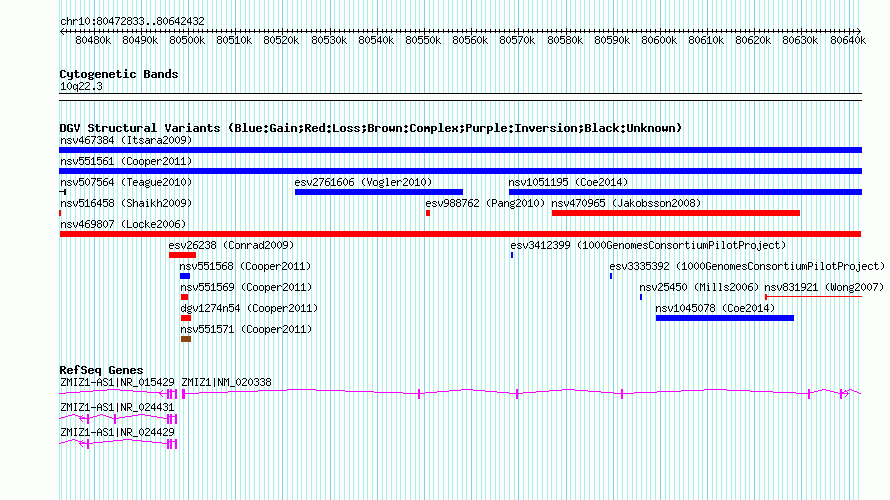890x500 pixels.
Task: Open the ZMIZ1-AS1|NR_024429 transcript label
Action: [117, 432]
